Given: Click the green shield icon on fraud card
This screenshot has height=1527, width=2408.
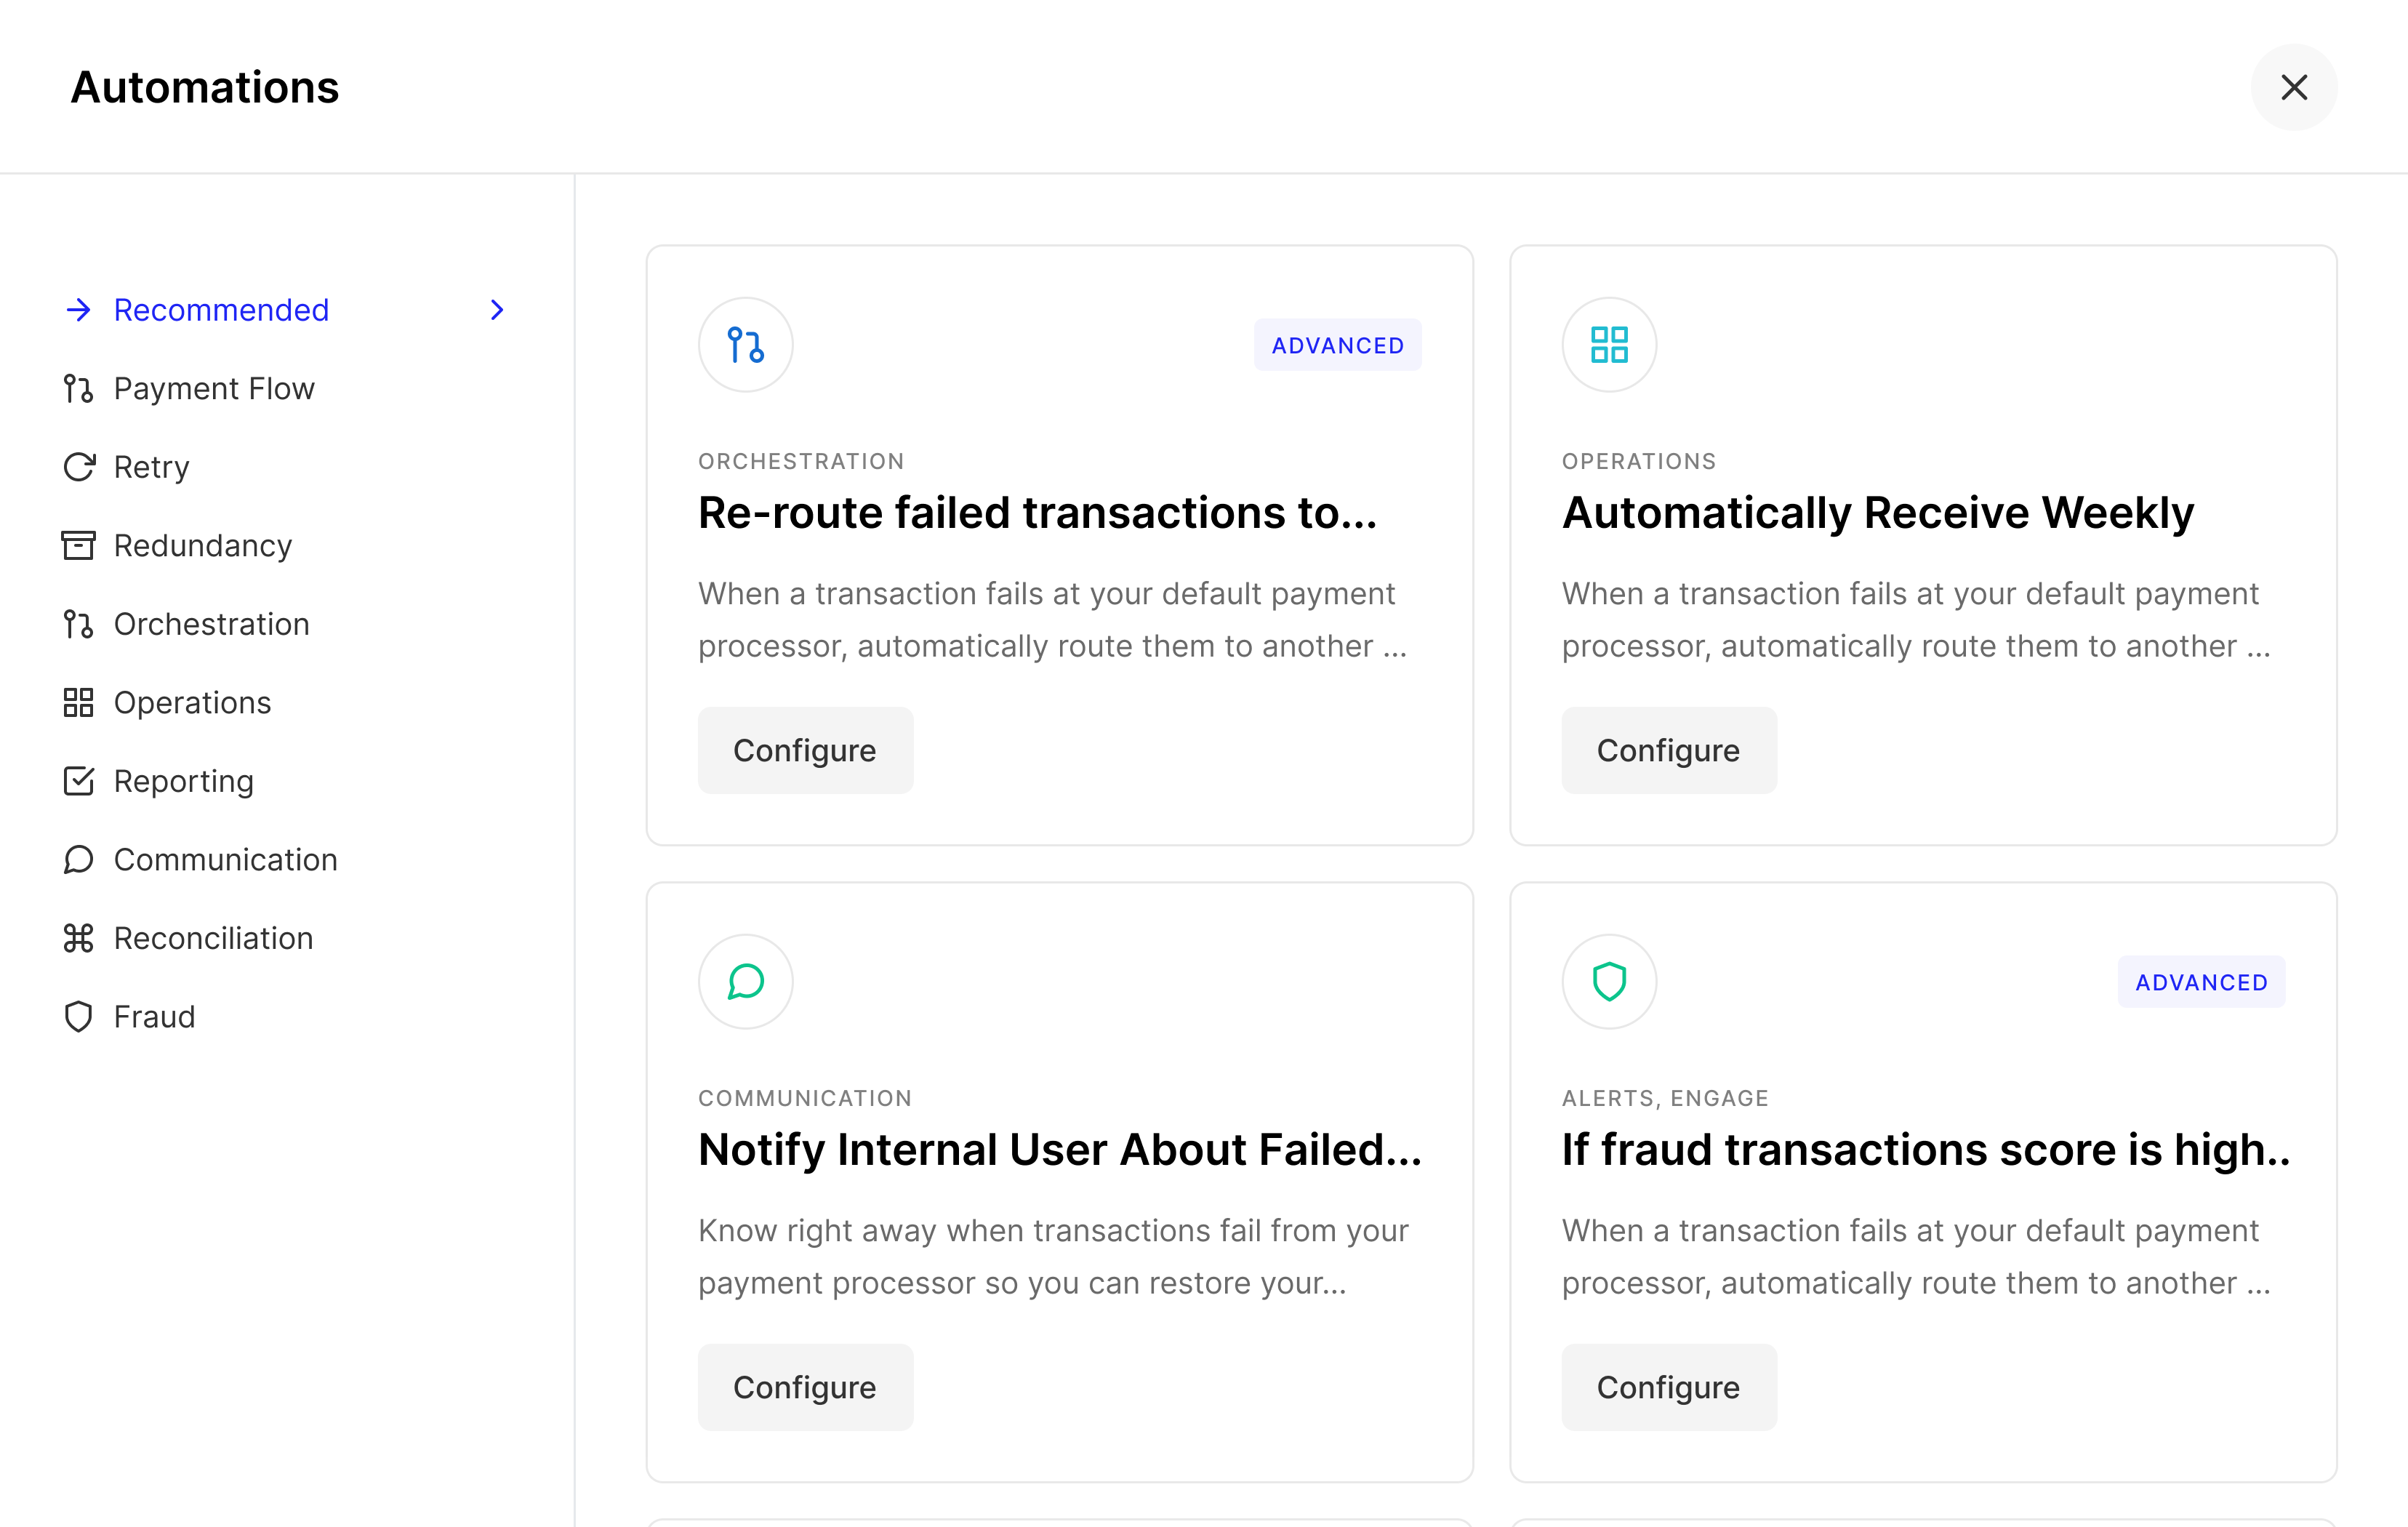Looking at the screenshot, I should pos(1609,982).
